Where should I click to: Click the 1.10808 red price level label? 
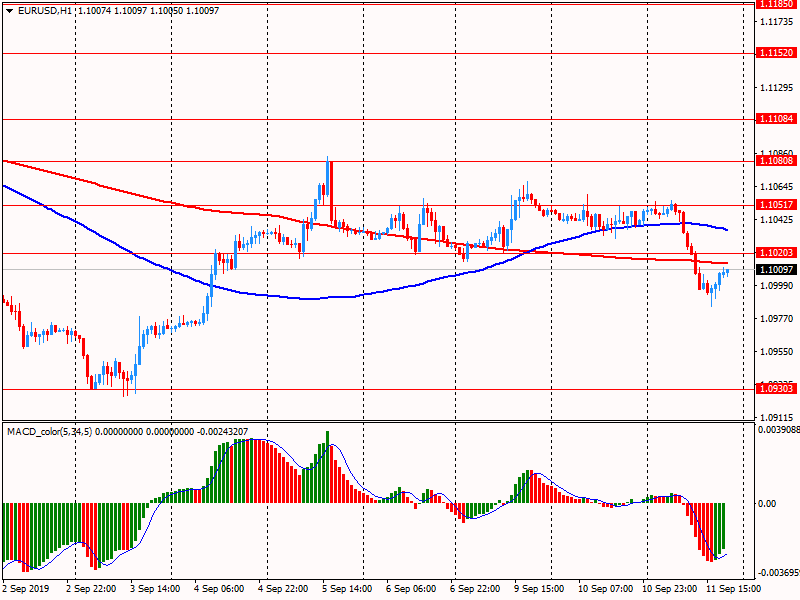(x=777, y=161)
